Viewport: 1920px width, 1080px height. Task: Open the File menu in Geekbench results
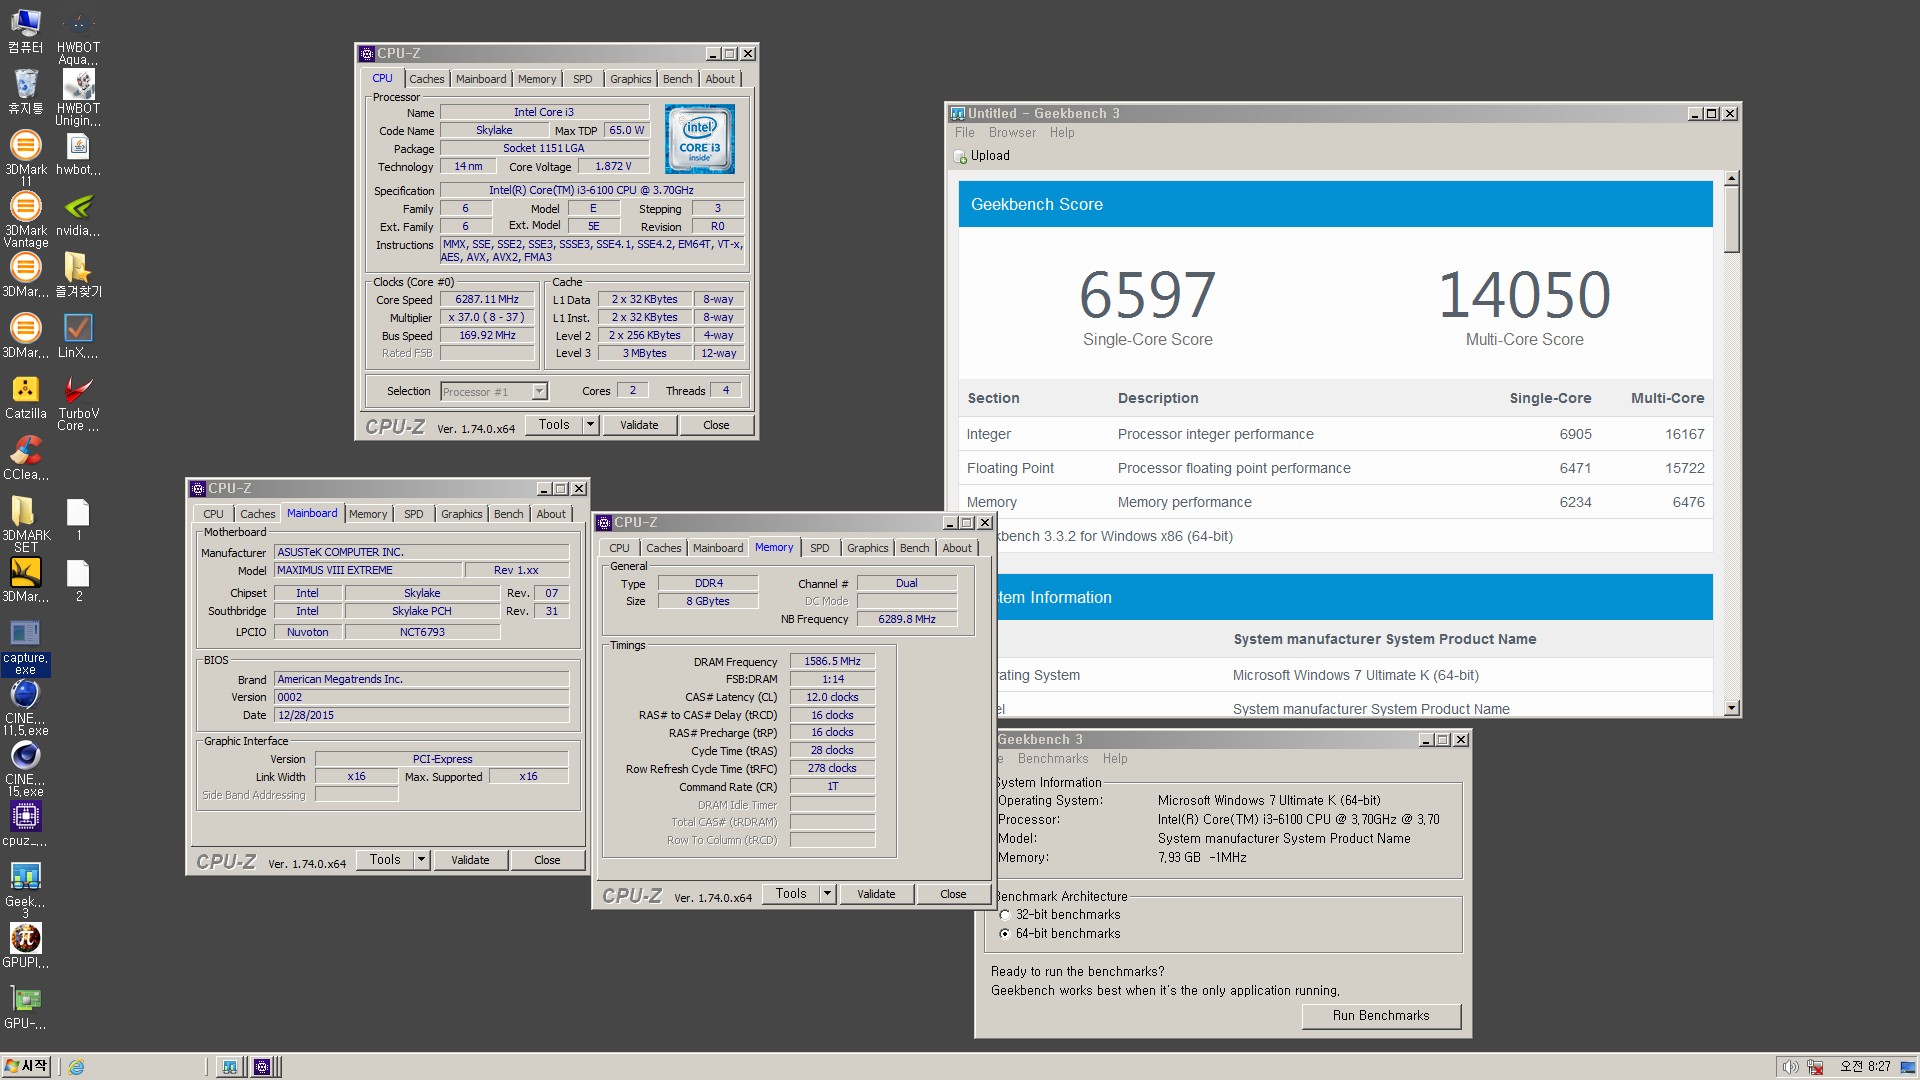coord(964,133)
